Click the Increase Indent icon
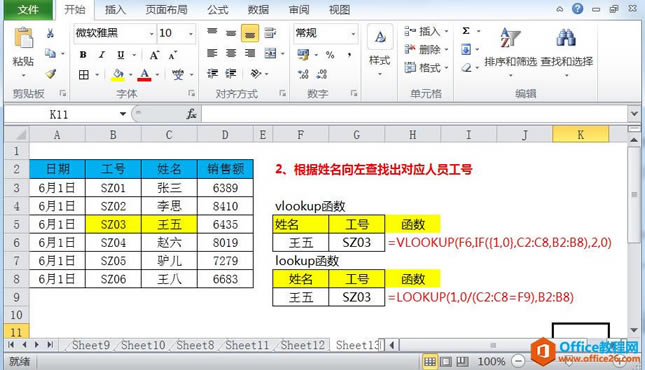Viewport: 645px width, 370px height. [231, 74]
